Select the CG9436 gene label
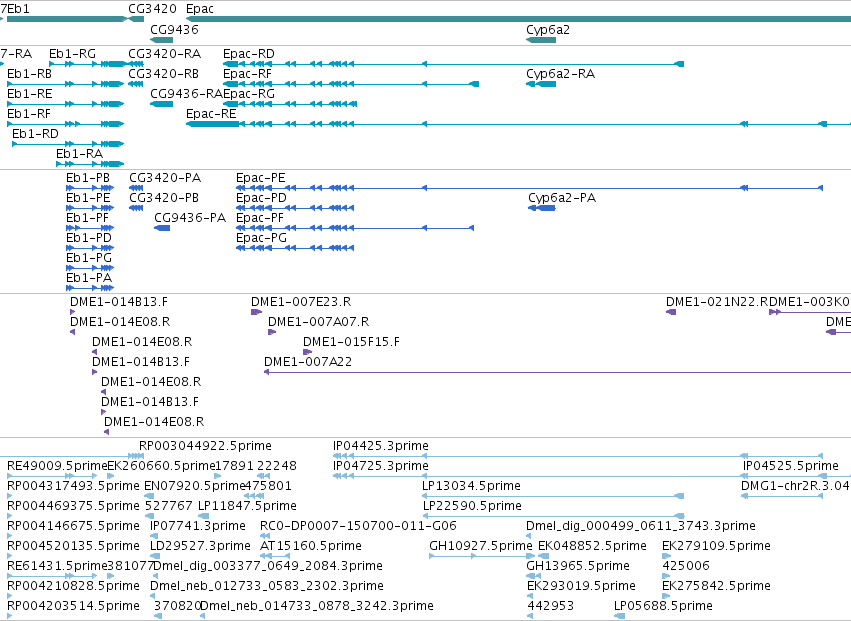The height and width of the screenshot is (621, 851). click(174, 30)
